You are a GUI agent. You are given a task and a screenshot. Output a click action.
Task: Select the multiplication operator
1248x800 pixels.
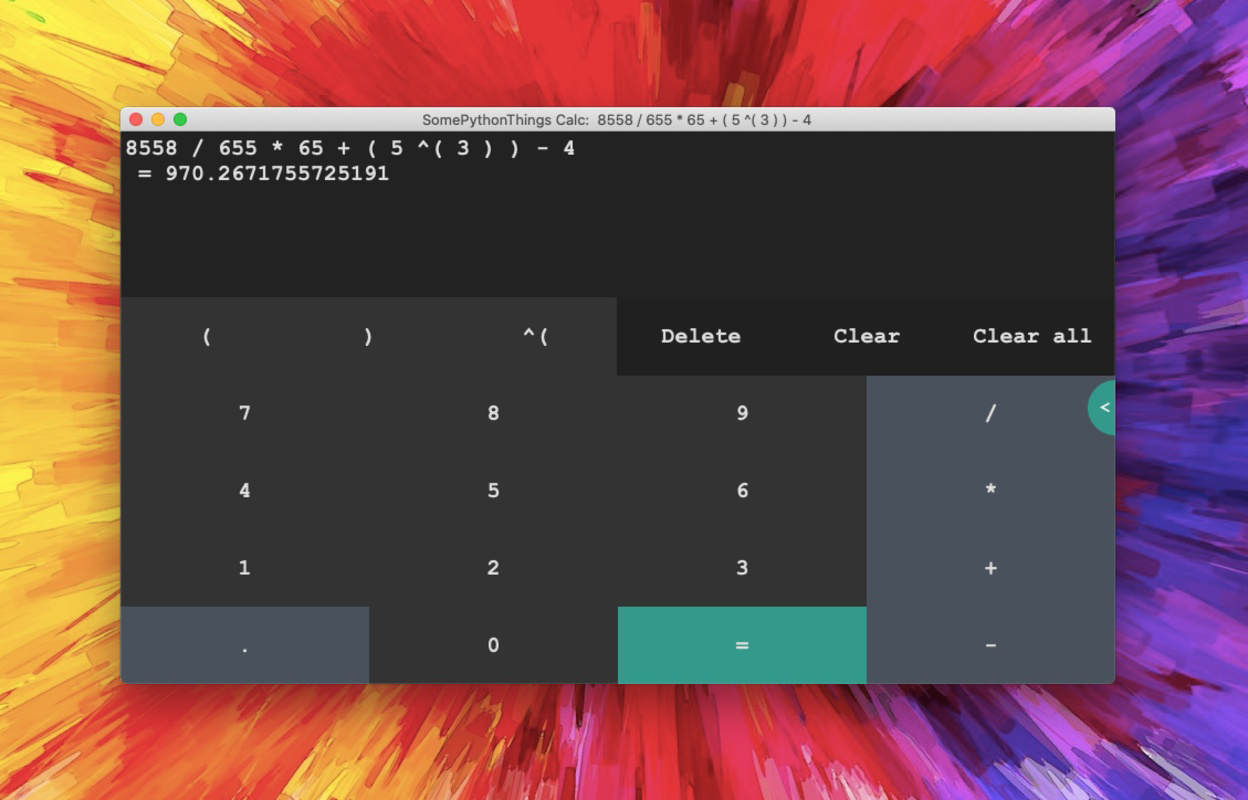coord(990,491)
